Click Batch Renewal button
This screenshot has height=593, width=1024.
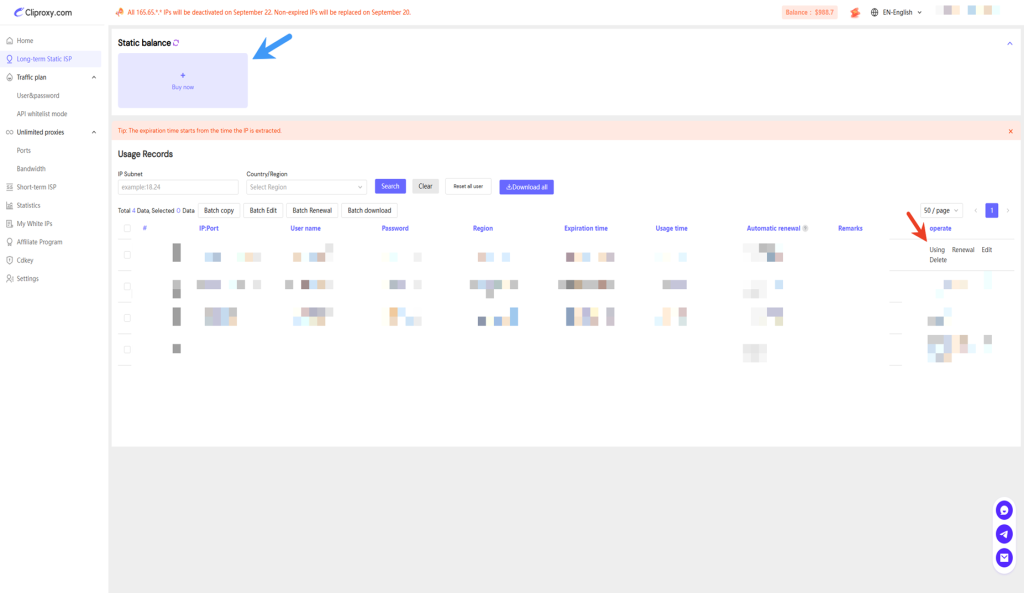(311, 210)
